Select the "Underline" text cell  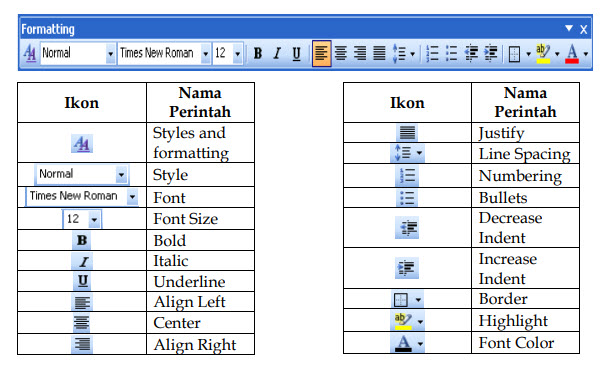(200, 282)
